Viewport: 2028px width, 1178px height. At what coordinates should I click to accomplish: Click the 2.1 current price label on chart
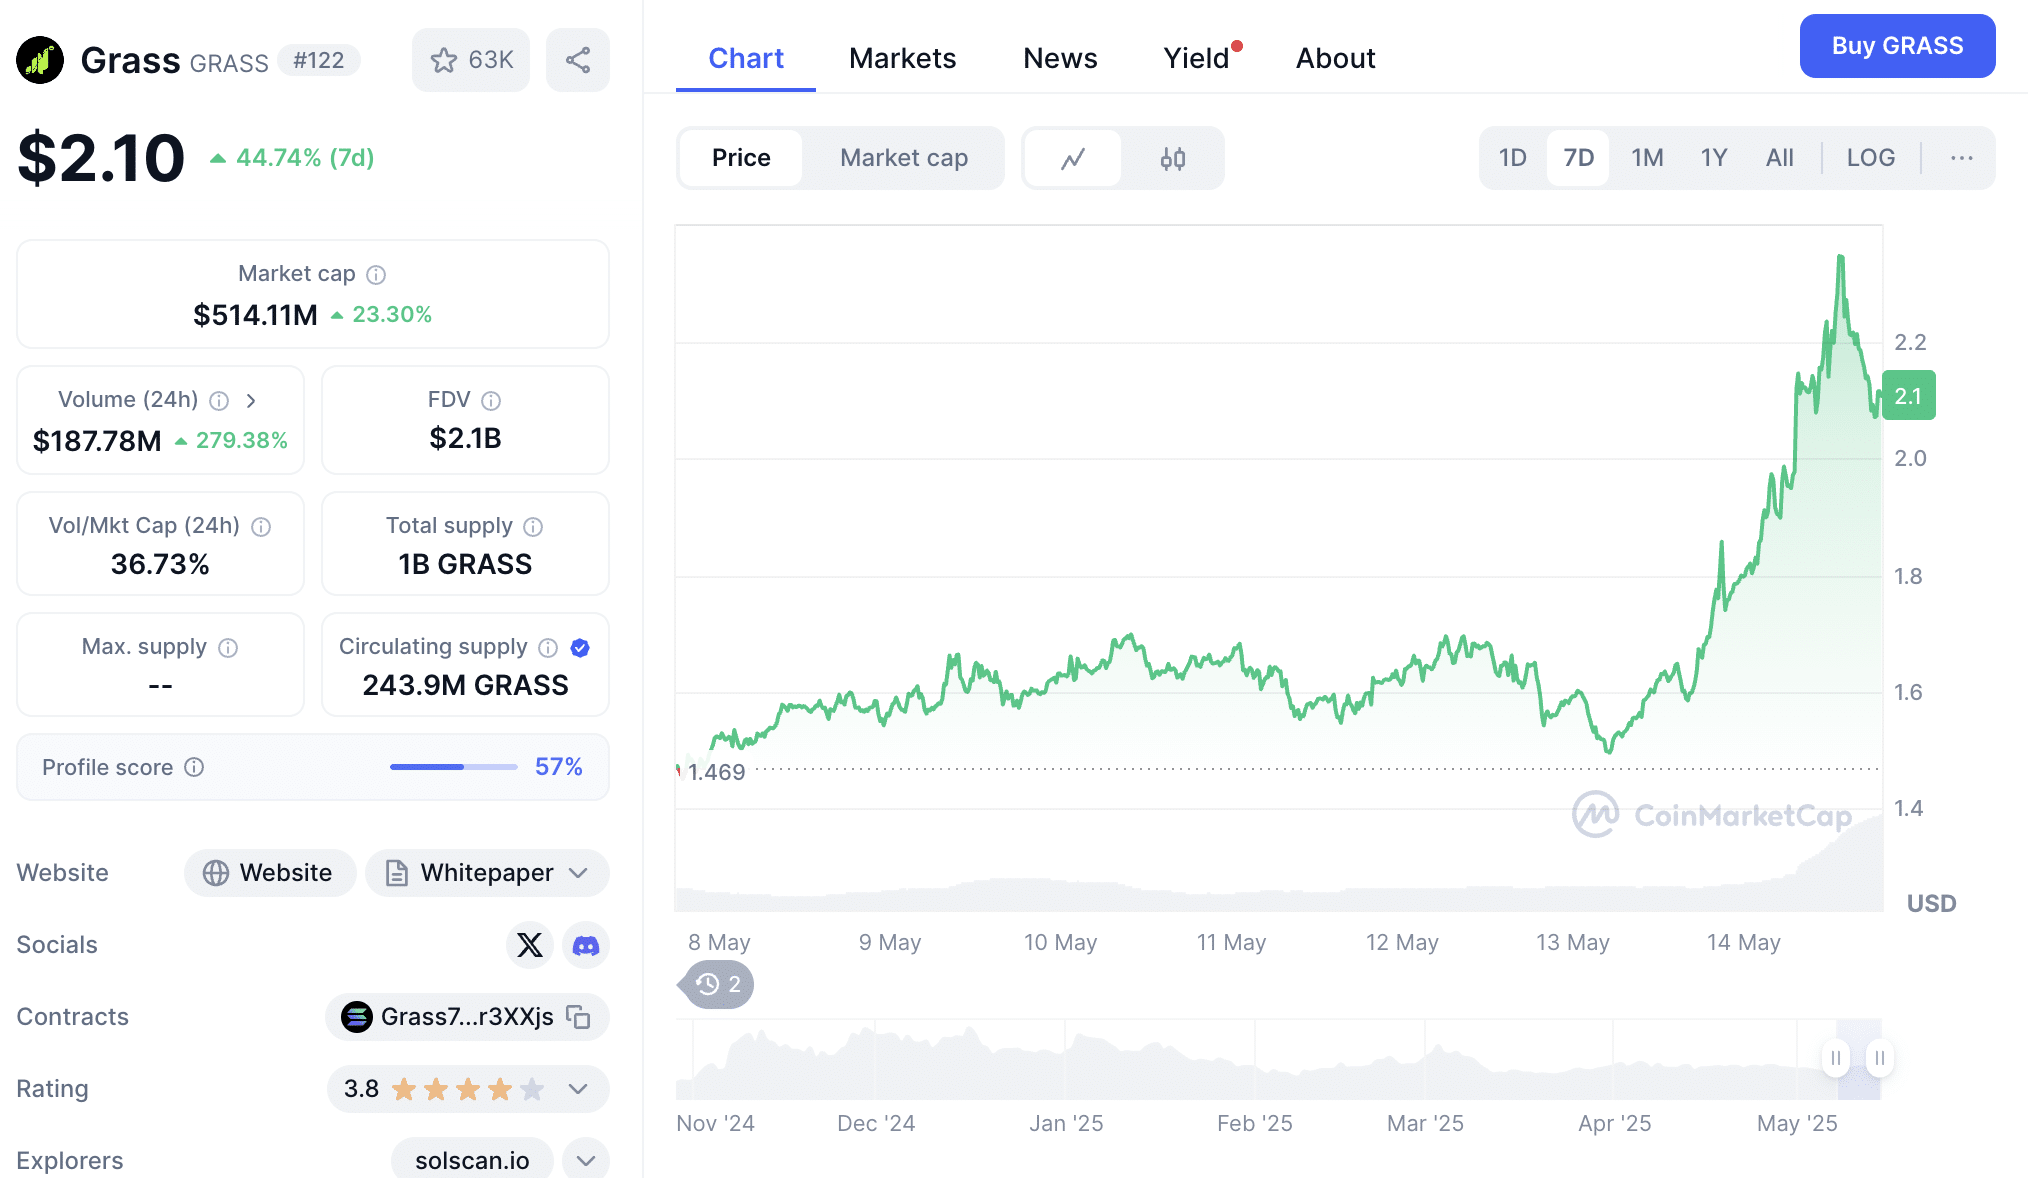1909,396
